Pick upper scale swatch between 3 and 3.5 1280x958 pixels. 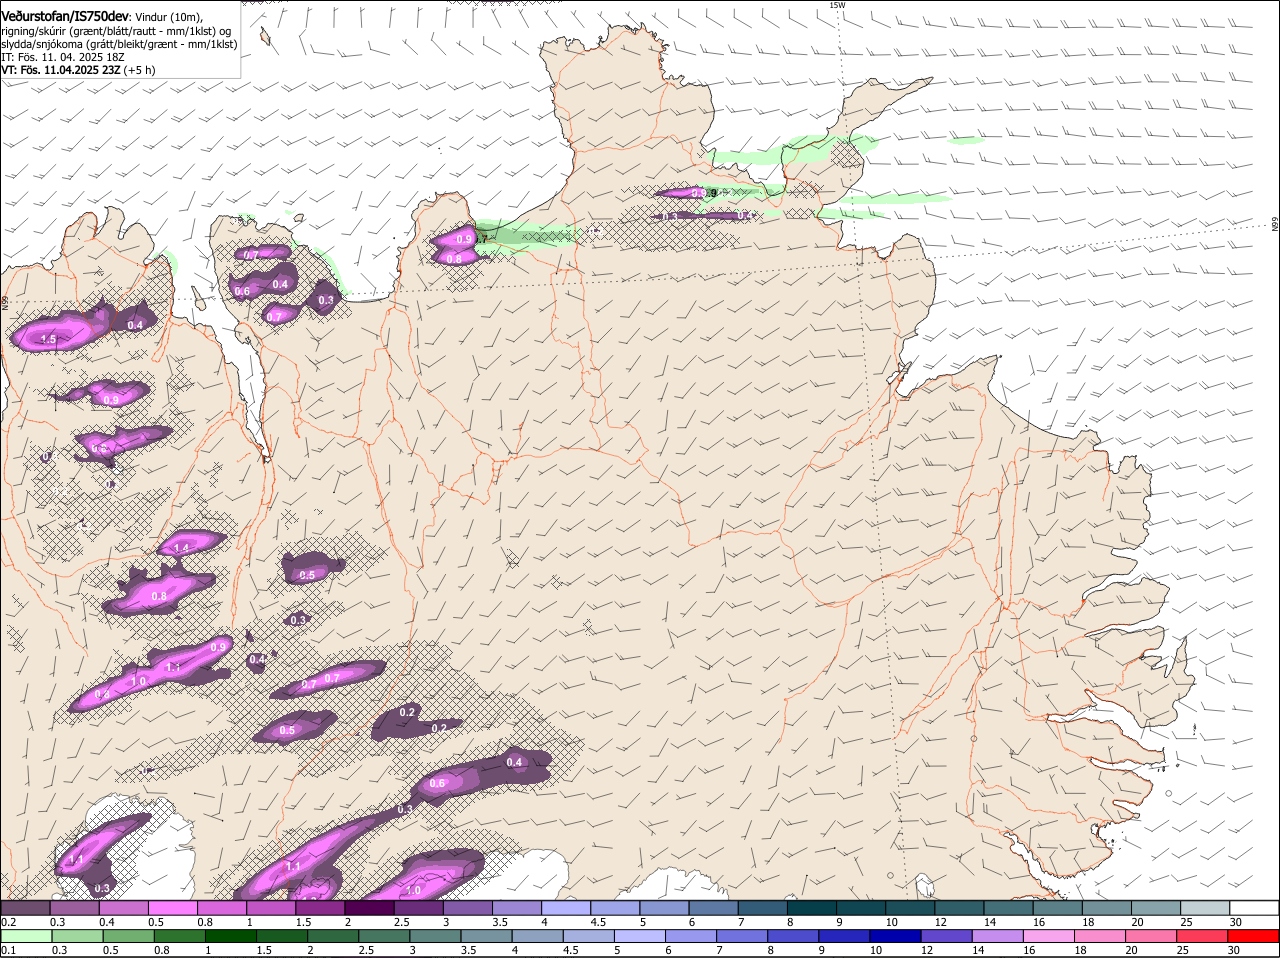tap(467, 908)
